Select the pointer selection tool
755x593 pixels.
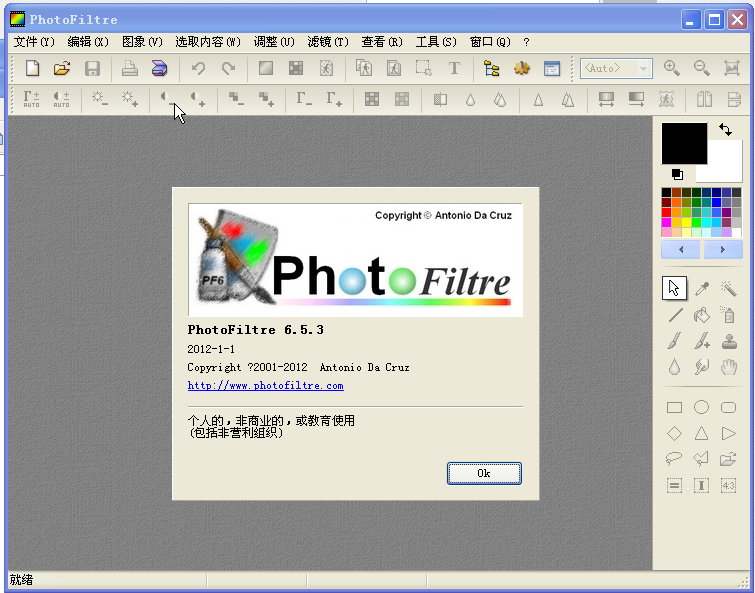click(x=674, y=288)
